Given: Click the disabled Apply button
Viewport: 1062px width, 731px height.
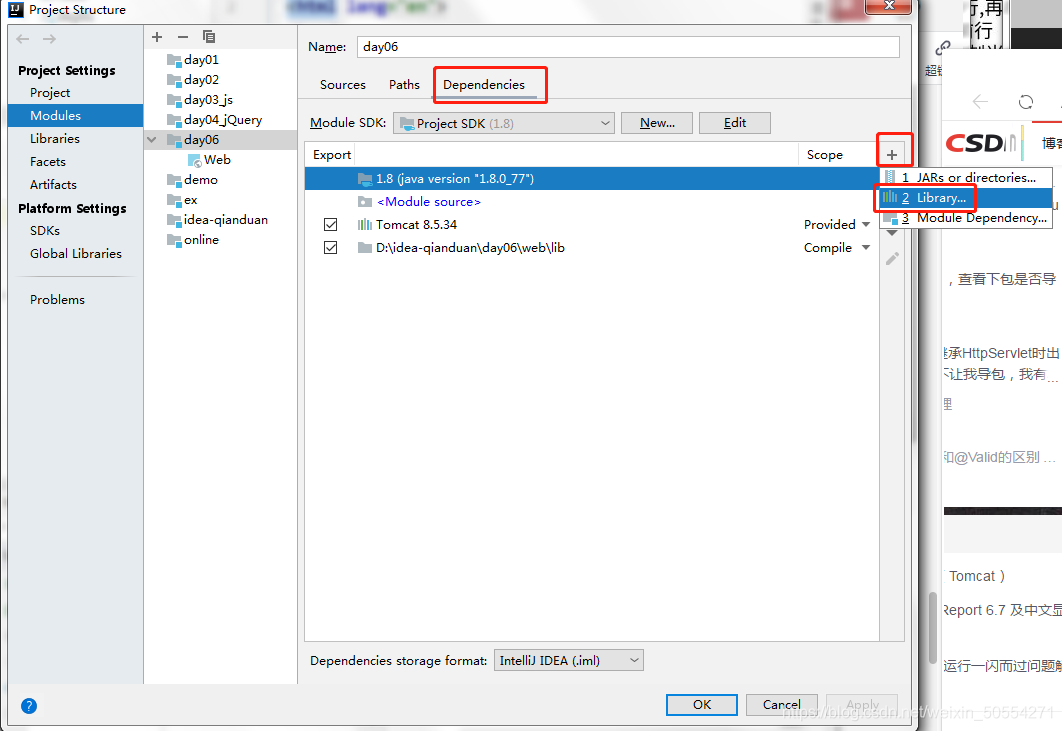Looking at the screenshot, I should pos(862,705).
